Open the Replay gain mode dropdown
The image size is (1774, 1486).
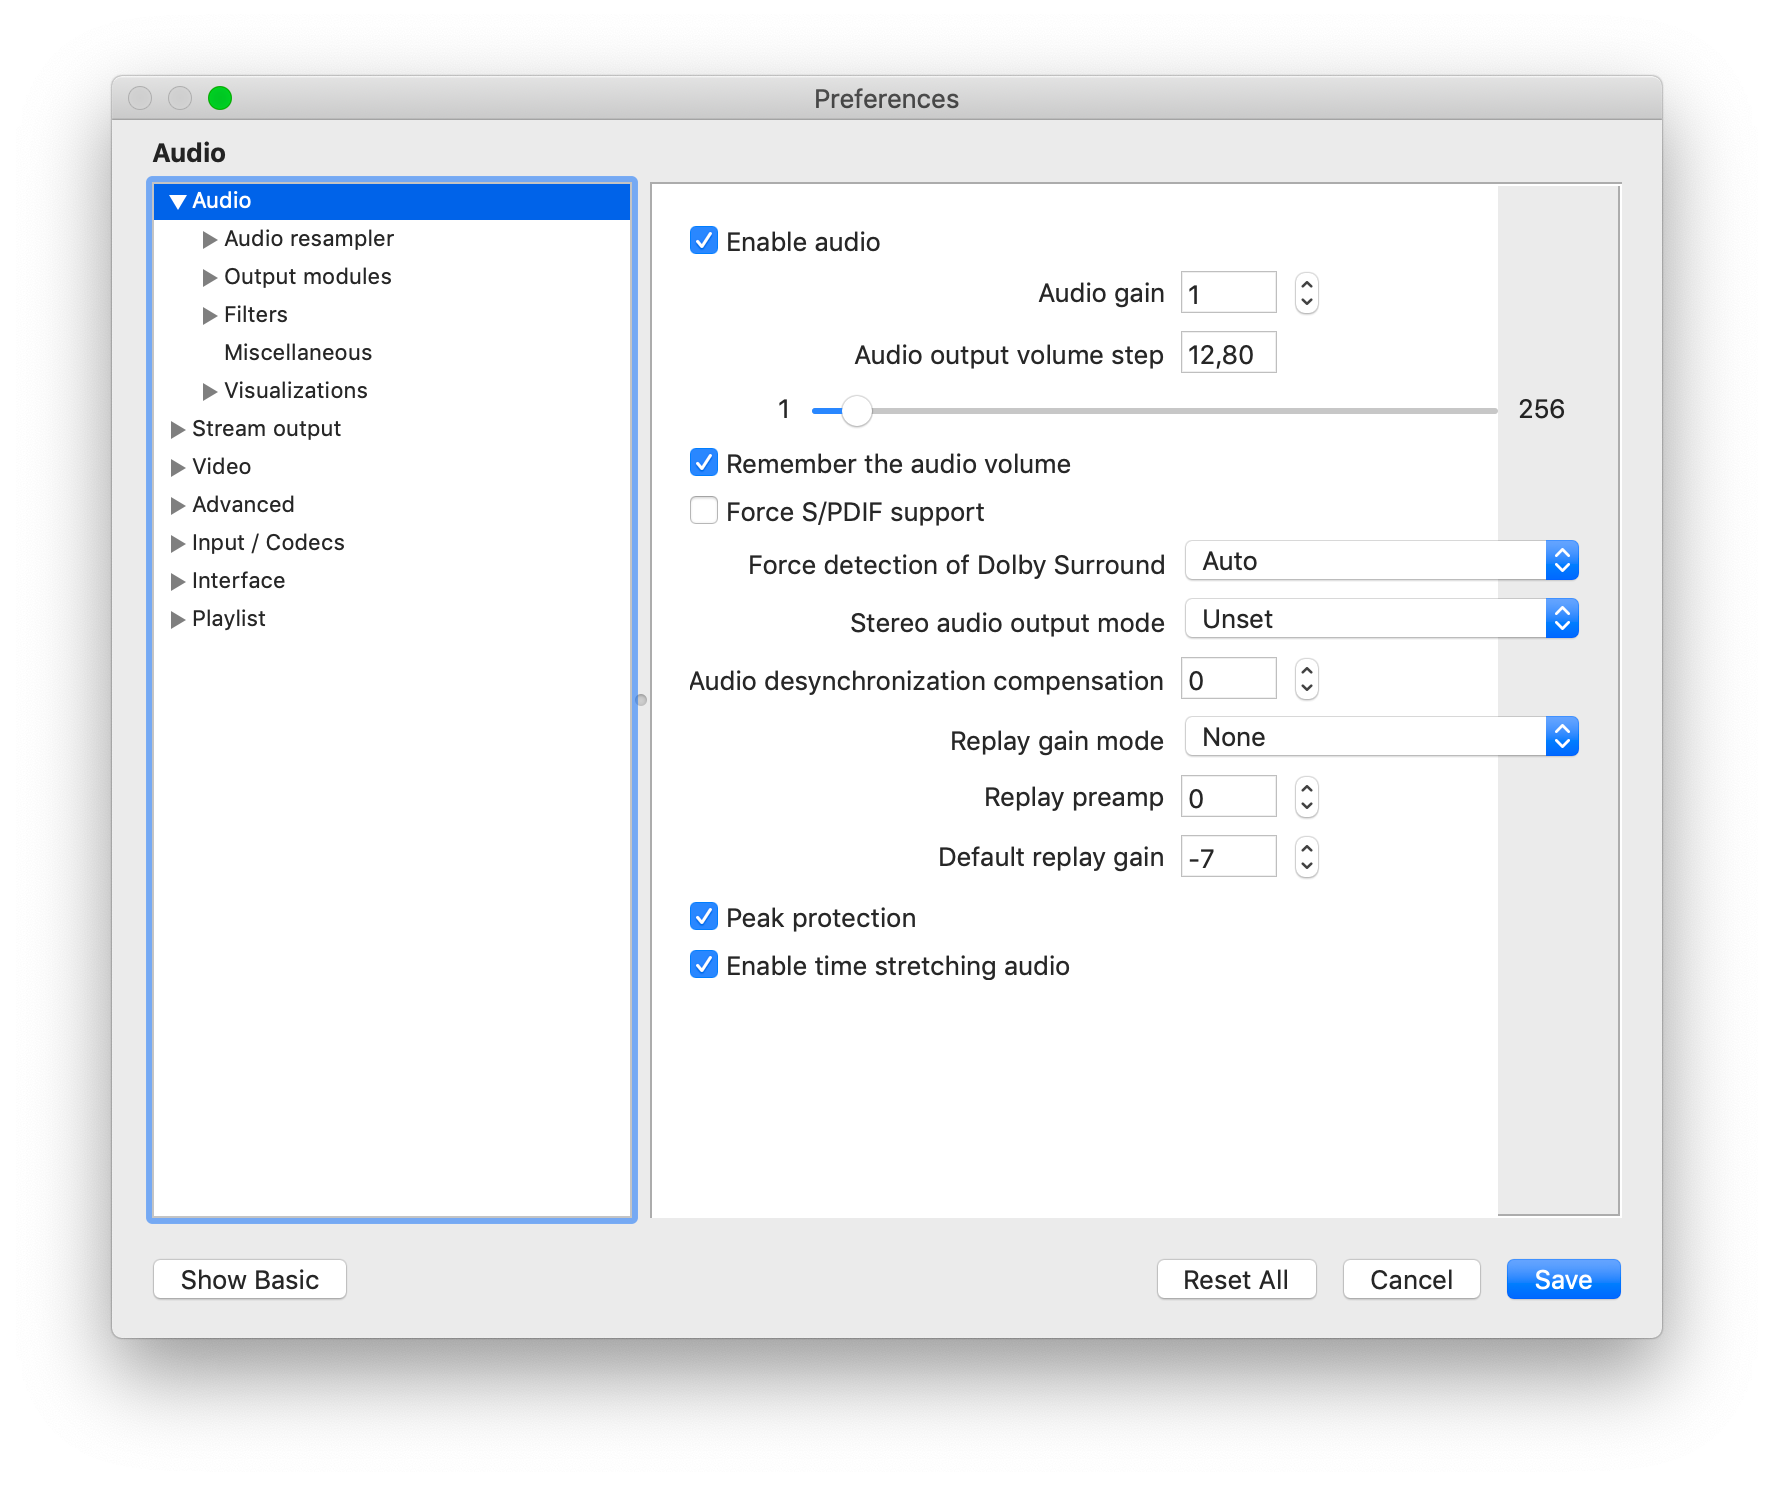[x=1381, y=737]
